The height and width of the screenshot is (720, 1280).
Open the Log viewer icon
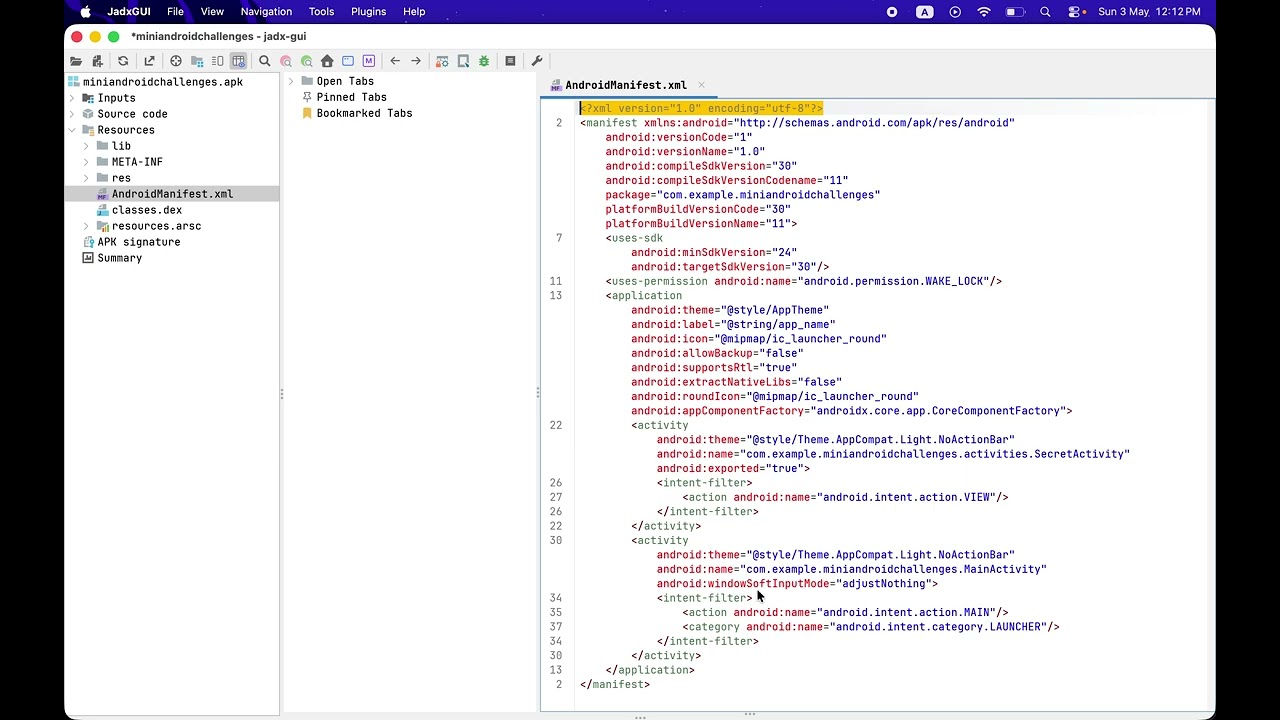click(510, 61)
